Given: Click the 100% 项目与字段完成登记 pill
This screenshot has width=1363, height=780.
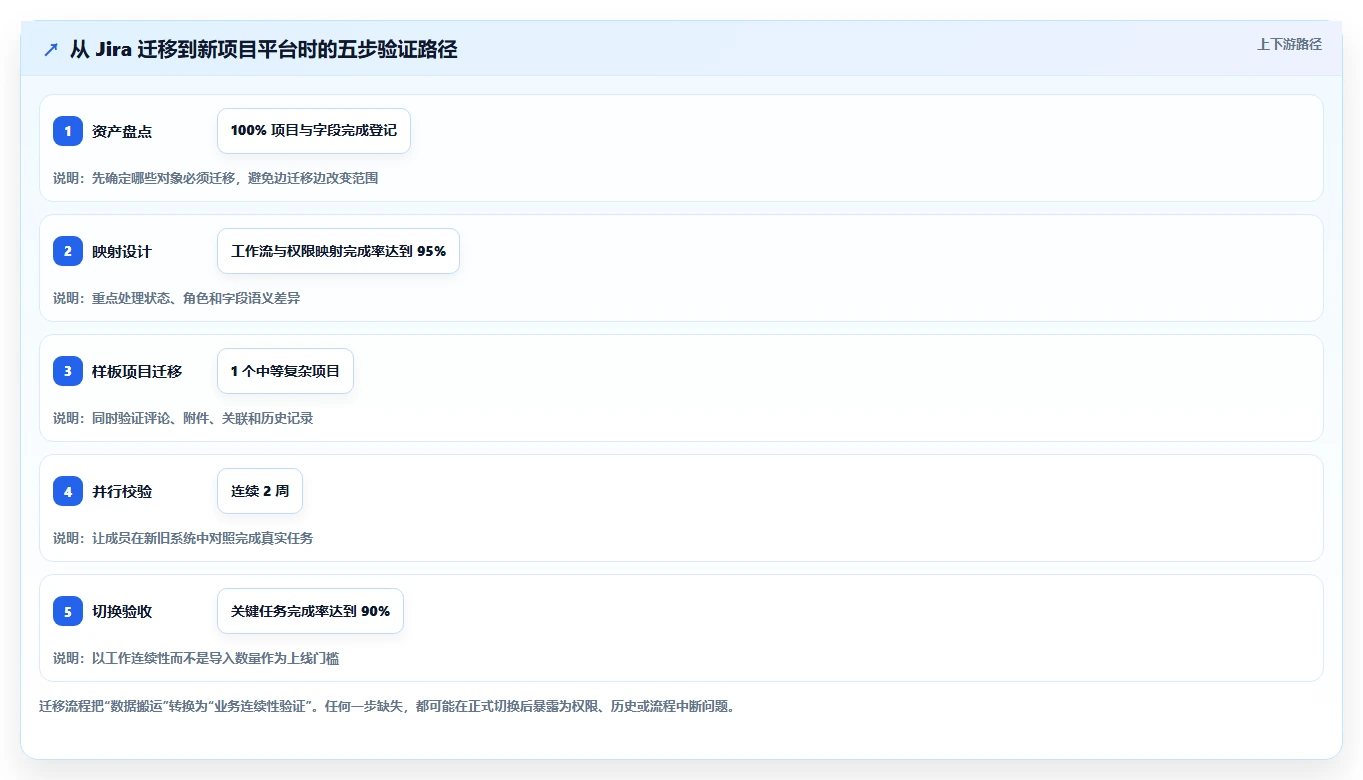Looking at the screenshot, I should click(314, 131).
